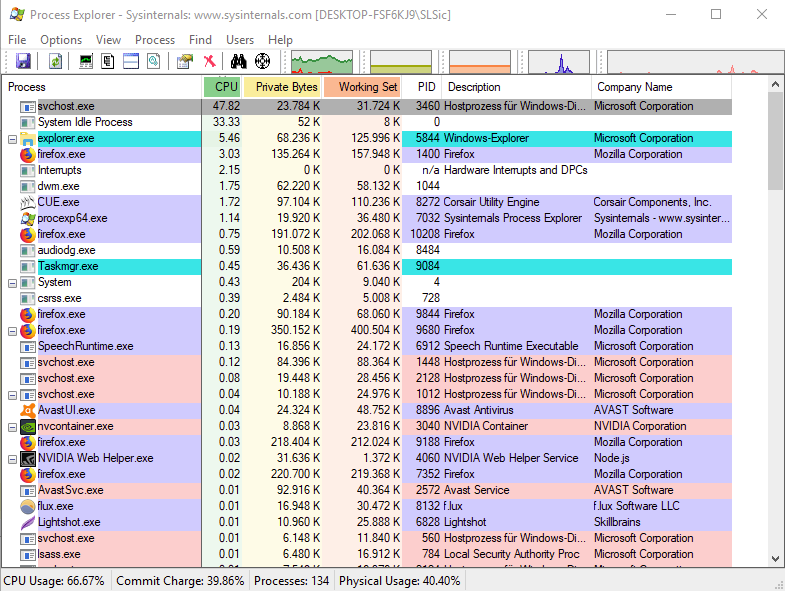Click the Save toolbar icon

coord(23,61)
